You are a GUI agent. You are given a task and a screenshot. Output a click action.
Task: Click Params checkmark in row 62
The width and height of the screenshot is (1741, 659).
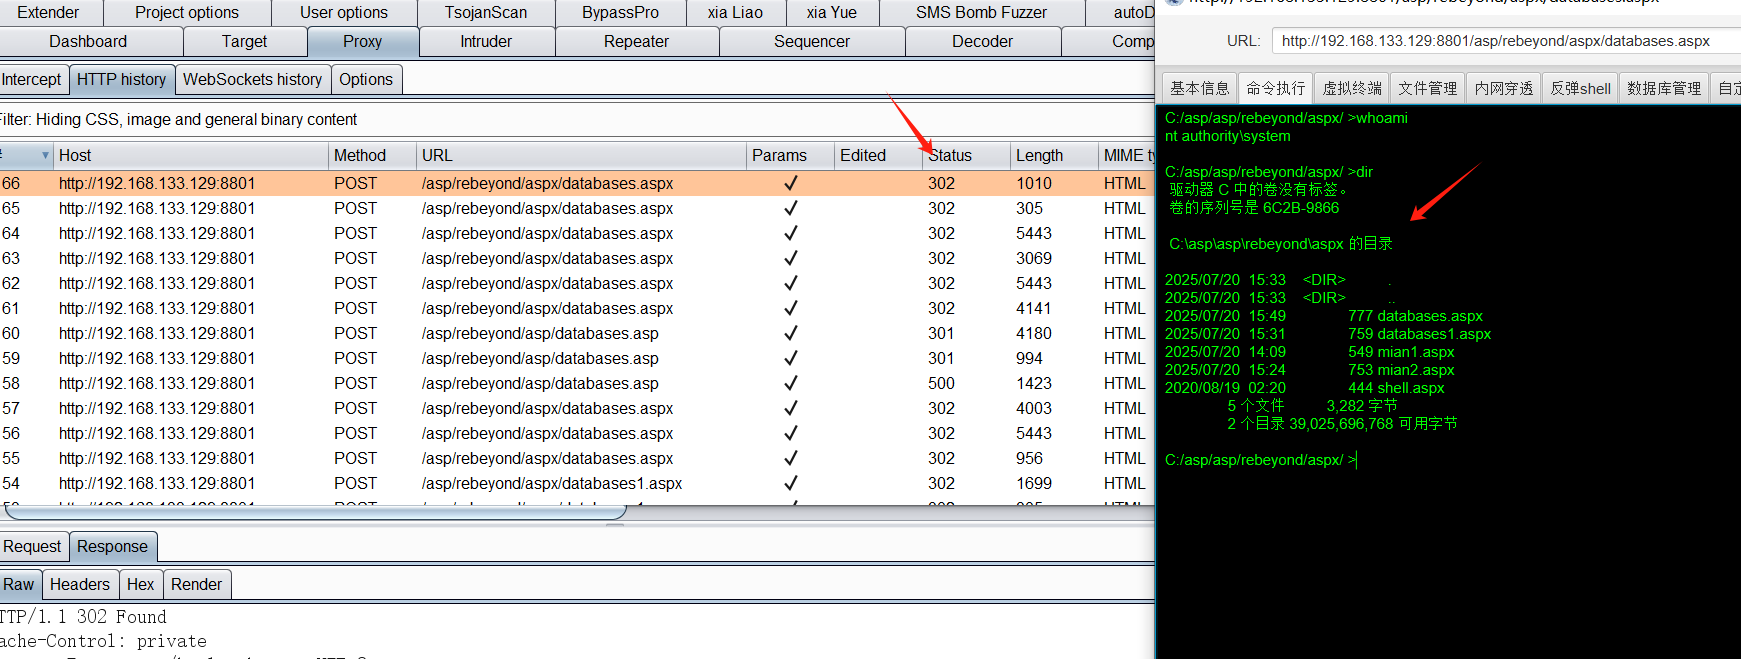coord(790,283)
